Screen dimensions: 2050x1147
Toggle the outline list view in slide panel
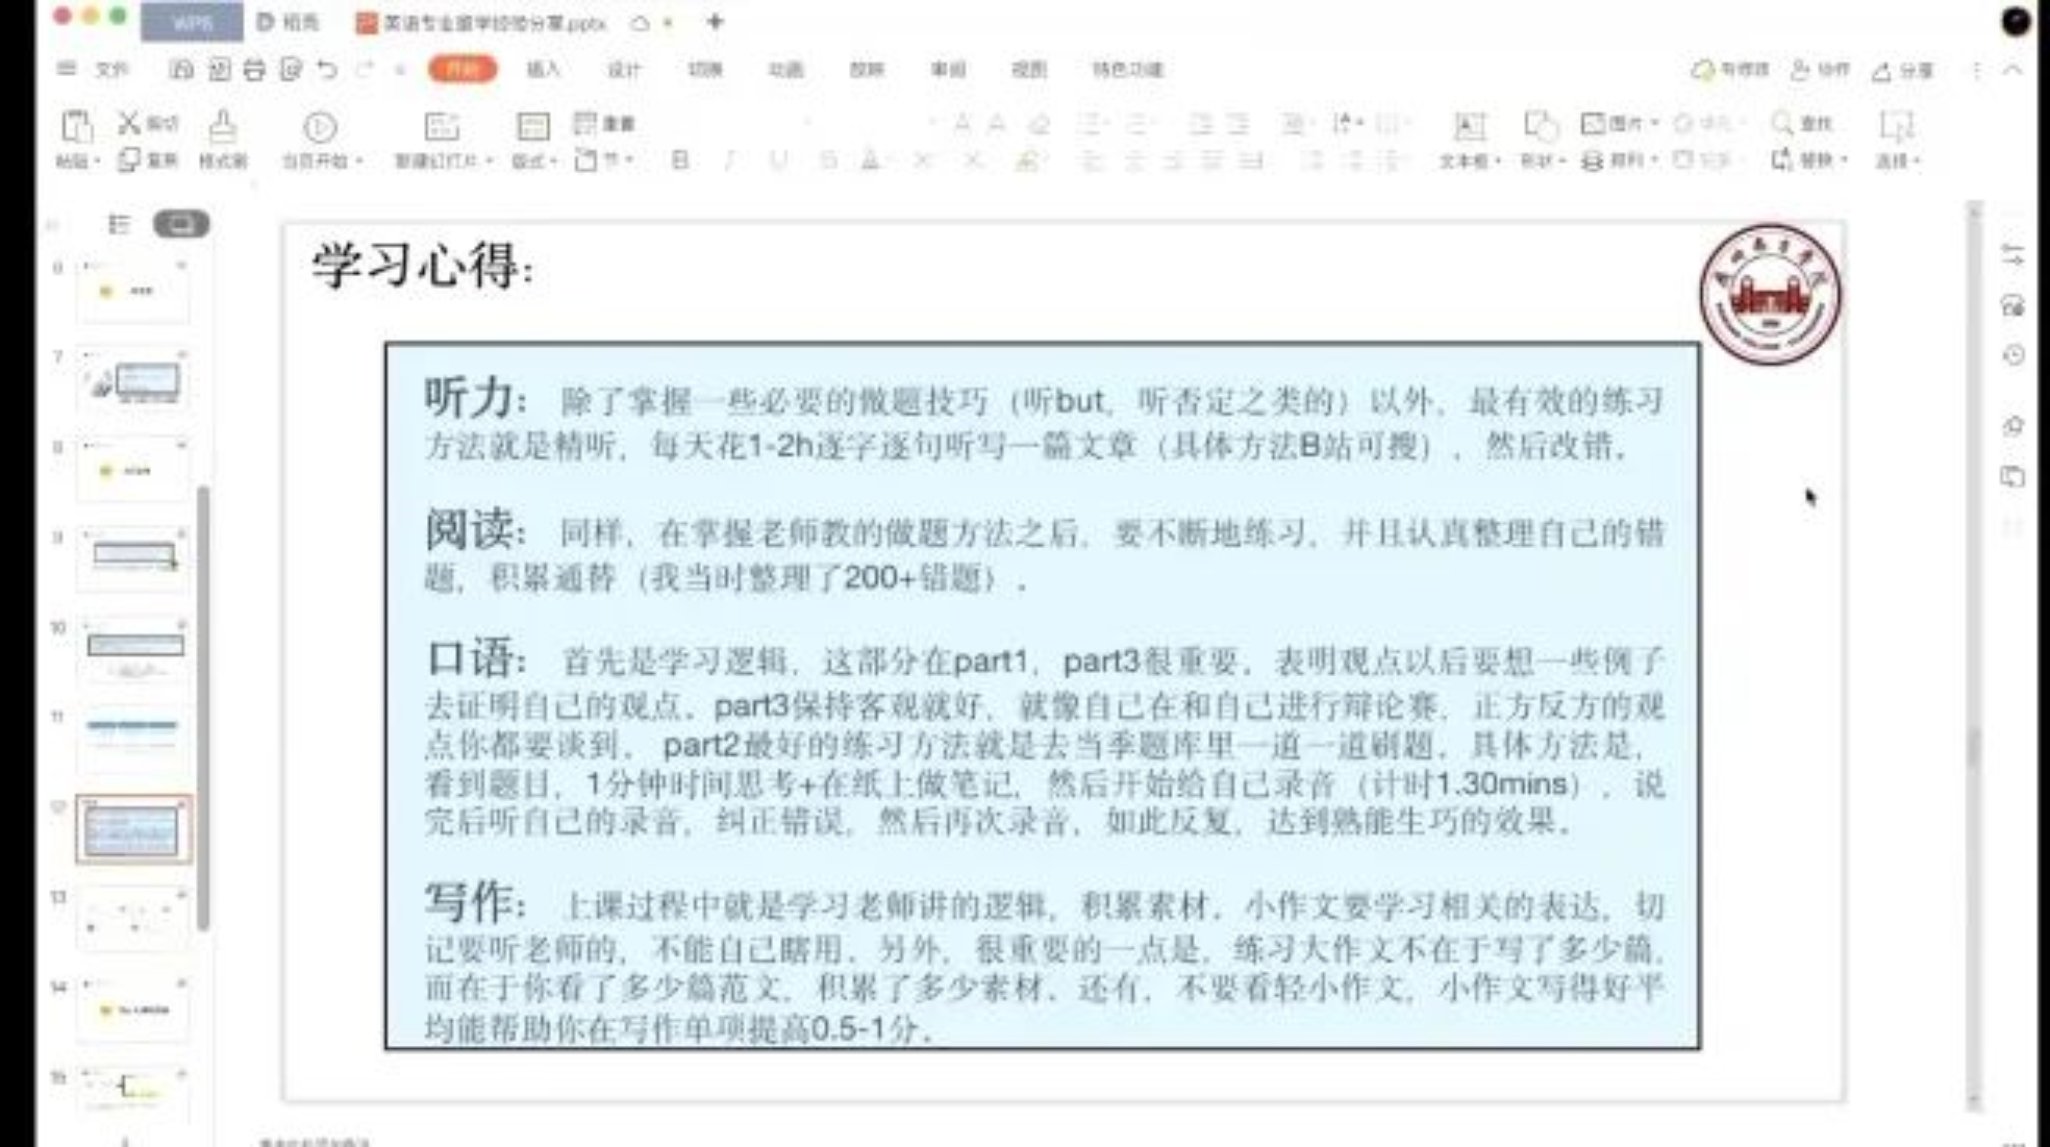click(119, 224)
